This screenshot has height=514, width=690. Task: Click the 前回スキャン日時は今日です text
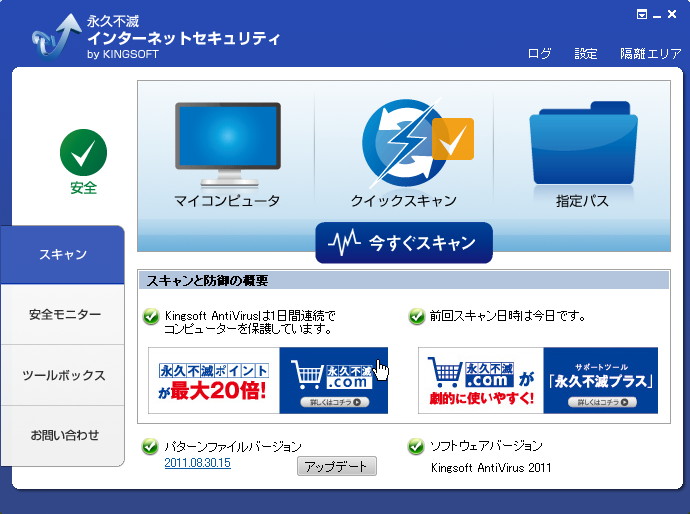507,316
